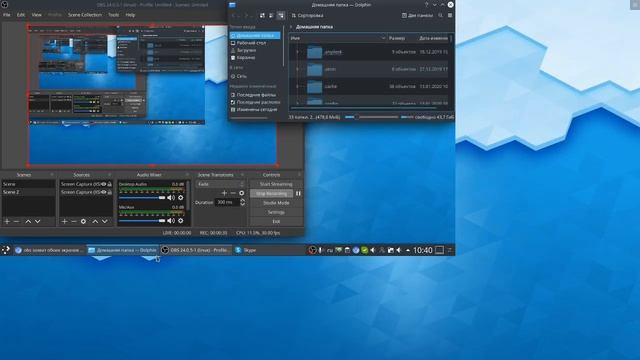This screenshot has width=640, height=360.
Task: Lock the first Screen Capture source
Action: 109,184
